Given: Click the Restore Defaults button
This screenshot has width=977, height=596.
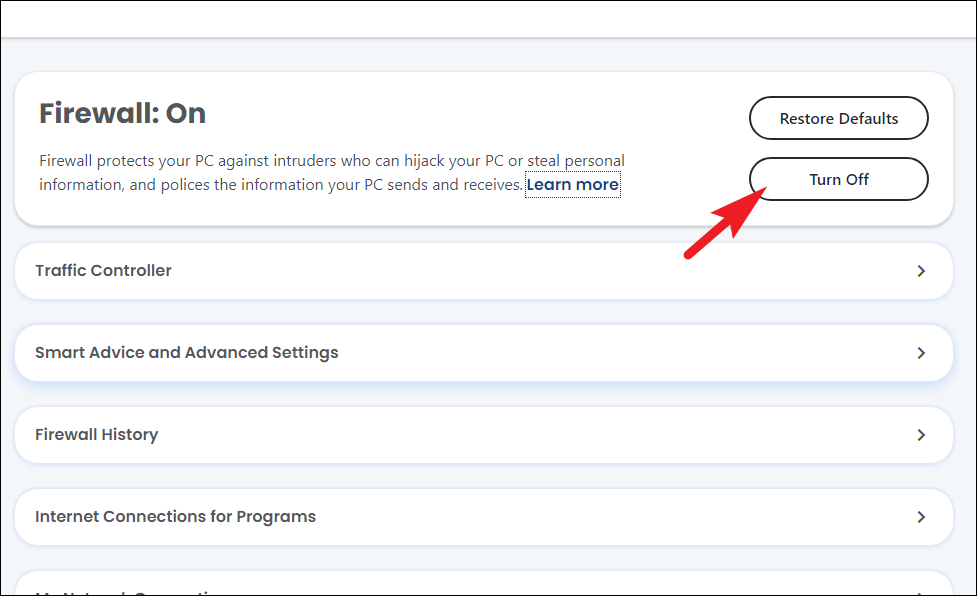Looking at the screenshot, I should (x=838, y=118).
